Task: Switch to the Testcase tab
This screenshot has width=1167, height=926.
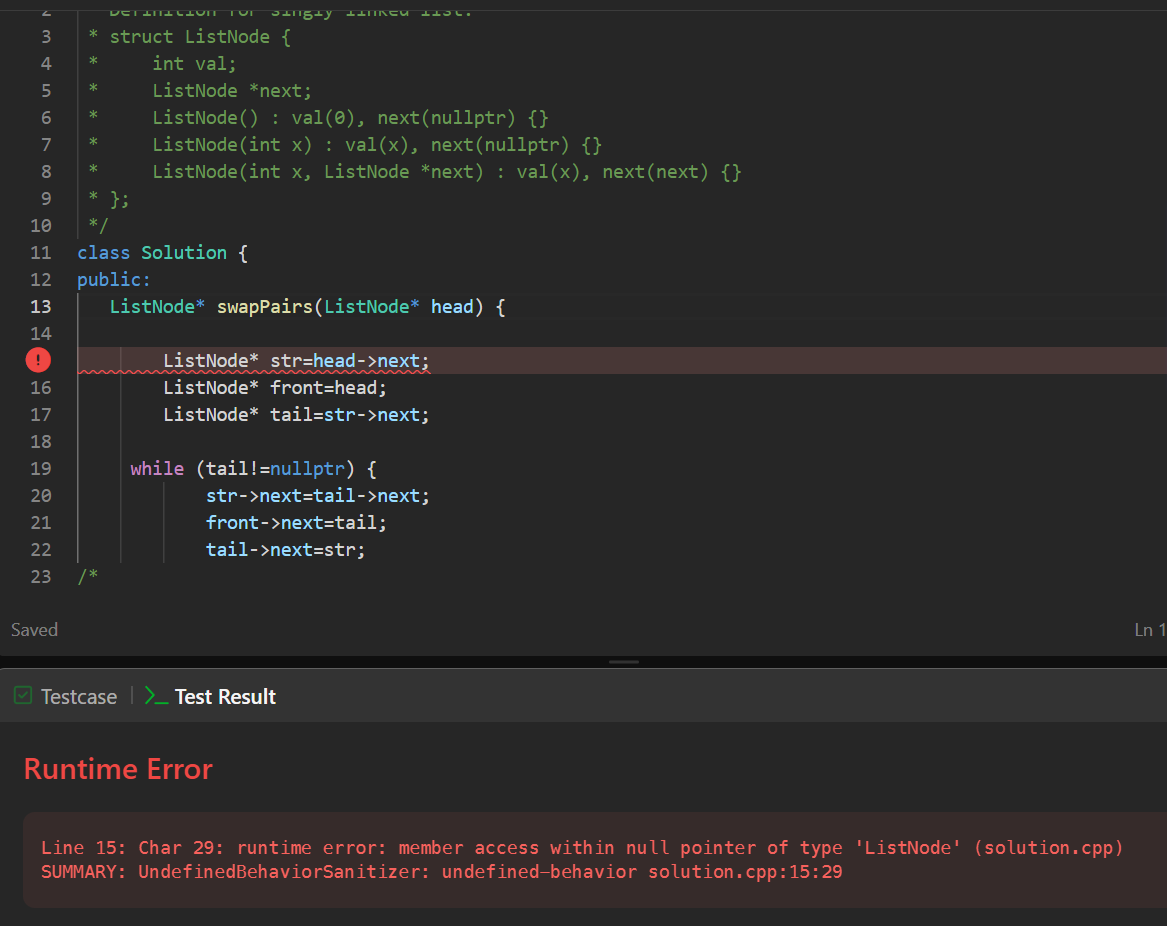Action: point(78,697)
